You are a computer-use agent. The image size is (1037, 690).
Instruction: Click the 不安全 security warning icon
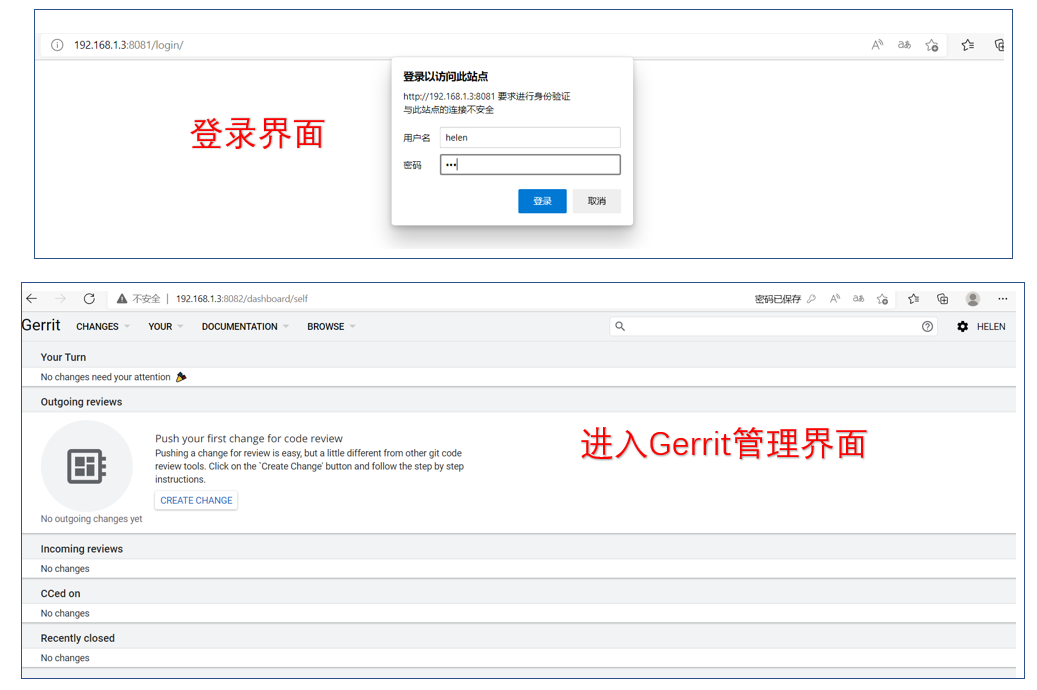[x=122, y=298]
